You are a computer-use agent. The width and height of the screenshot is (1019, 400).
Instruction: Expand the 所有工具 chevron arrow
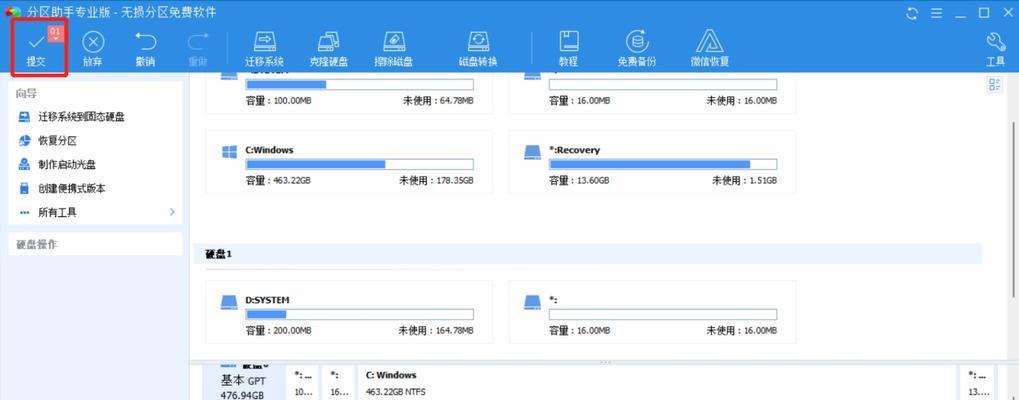pos(172,212)
